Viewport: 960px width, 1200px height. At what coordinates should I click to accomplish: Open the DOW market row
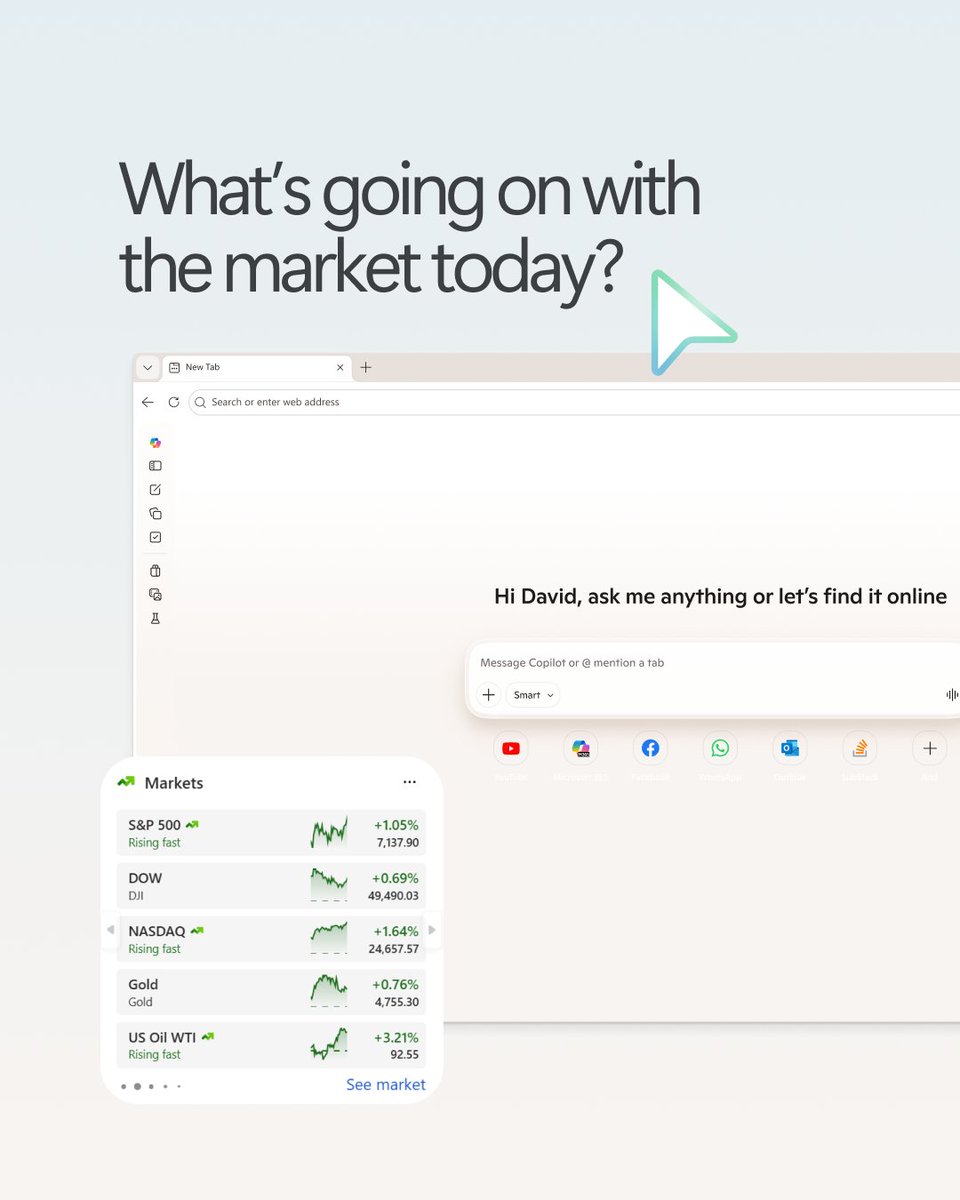tap(271, 886)
